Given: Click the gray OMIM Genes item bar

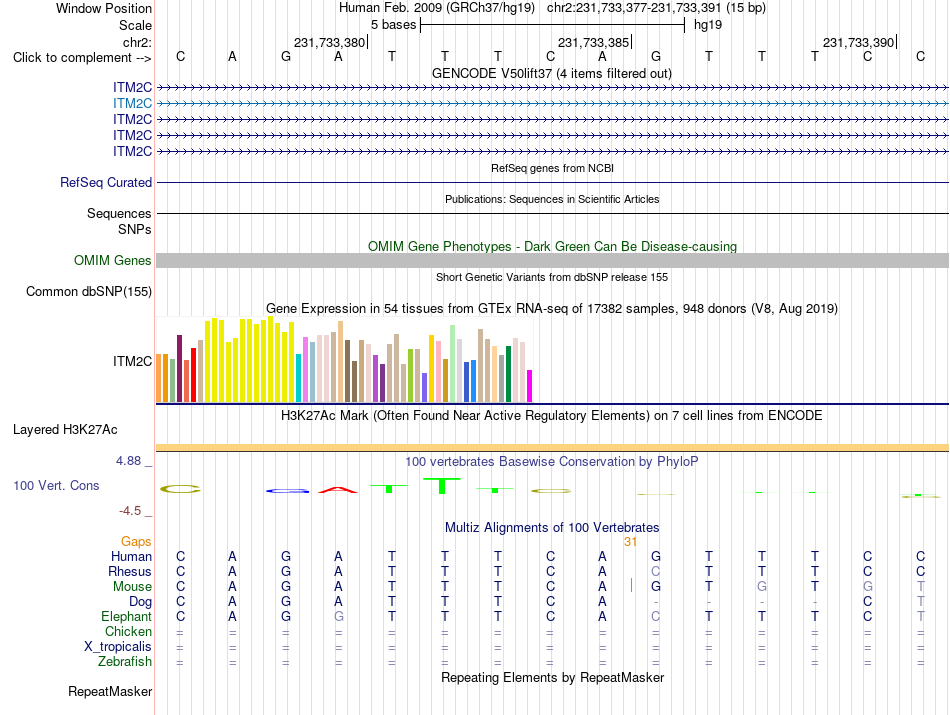Looking at the screenshot, I should pyautogui.click(x=552, y=261).
